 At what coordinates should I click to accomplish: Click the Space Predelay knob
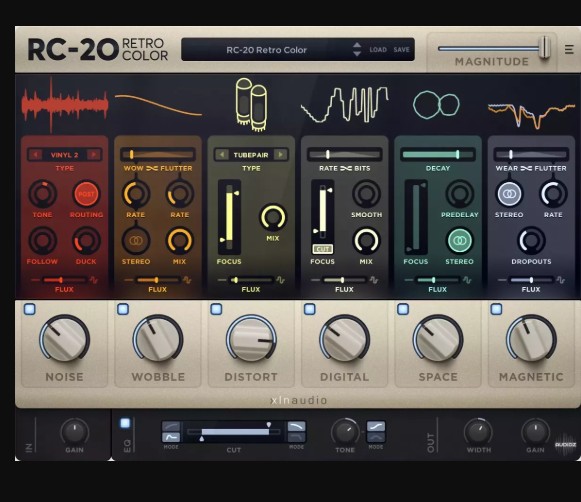[459, 194]
